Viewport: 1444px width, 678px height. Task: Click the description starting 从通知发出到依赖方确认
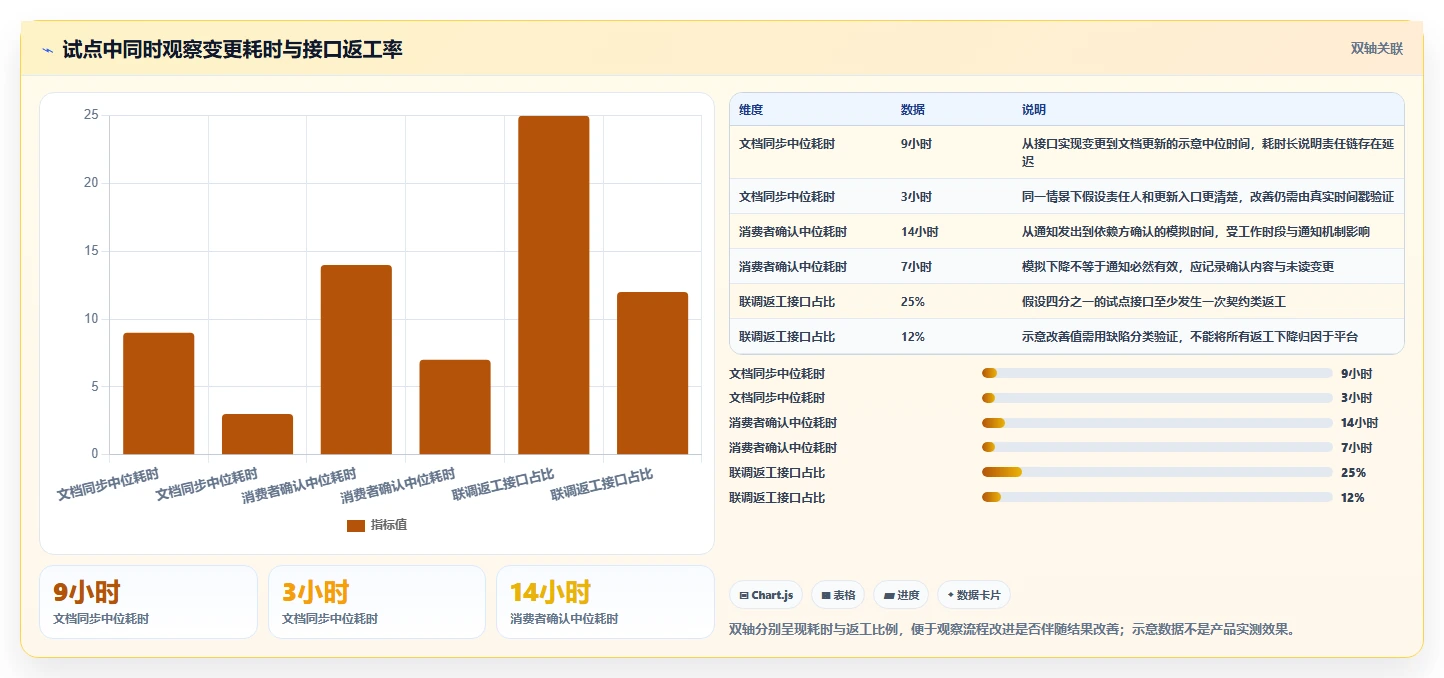coord(1196,232)
